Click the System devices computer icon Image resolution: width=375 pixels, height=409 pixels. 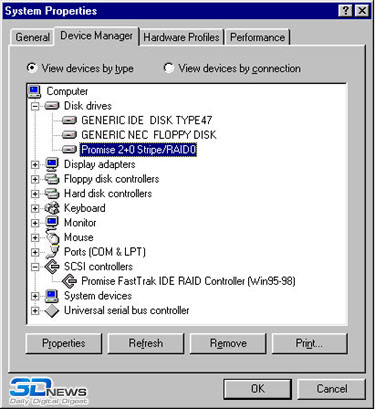point(52,296)
